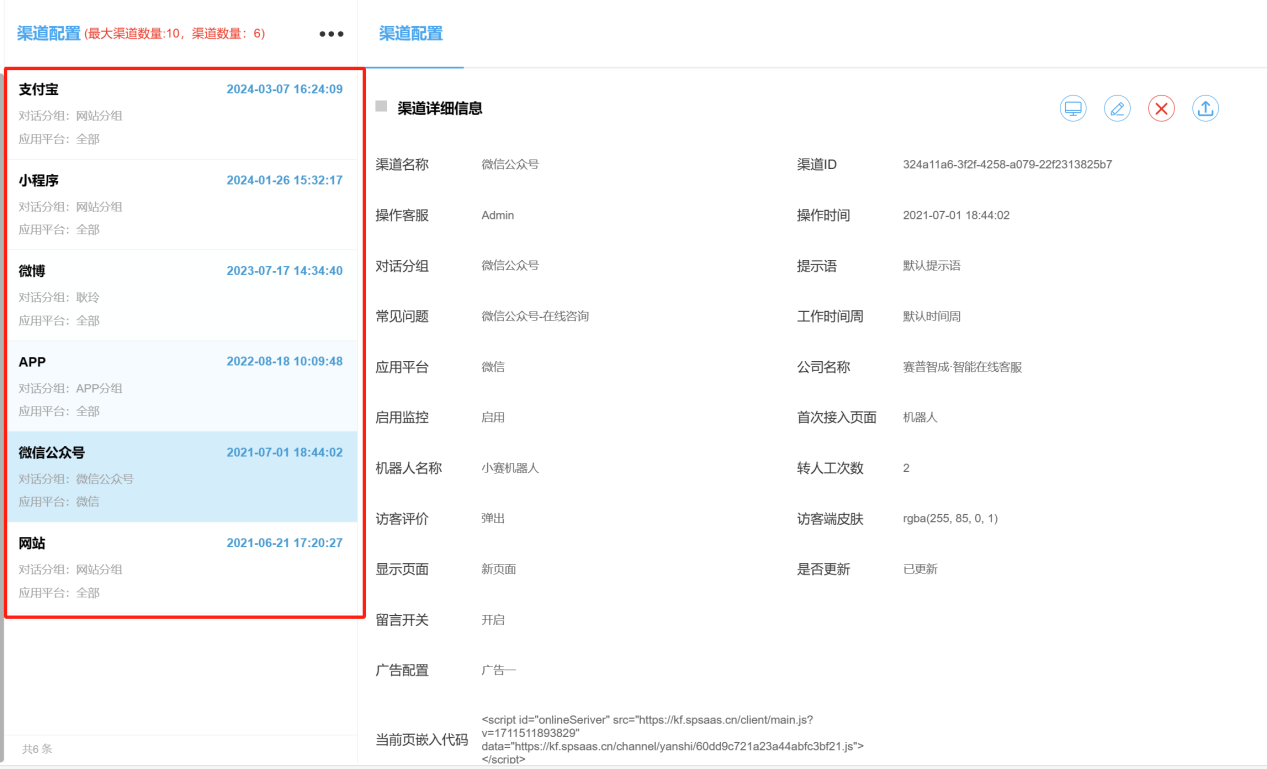Click the 对话分组: 耿玲 line under 微博
This screenshot has width=1267, height=769.
tap(59, 298)
